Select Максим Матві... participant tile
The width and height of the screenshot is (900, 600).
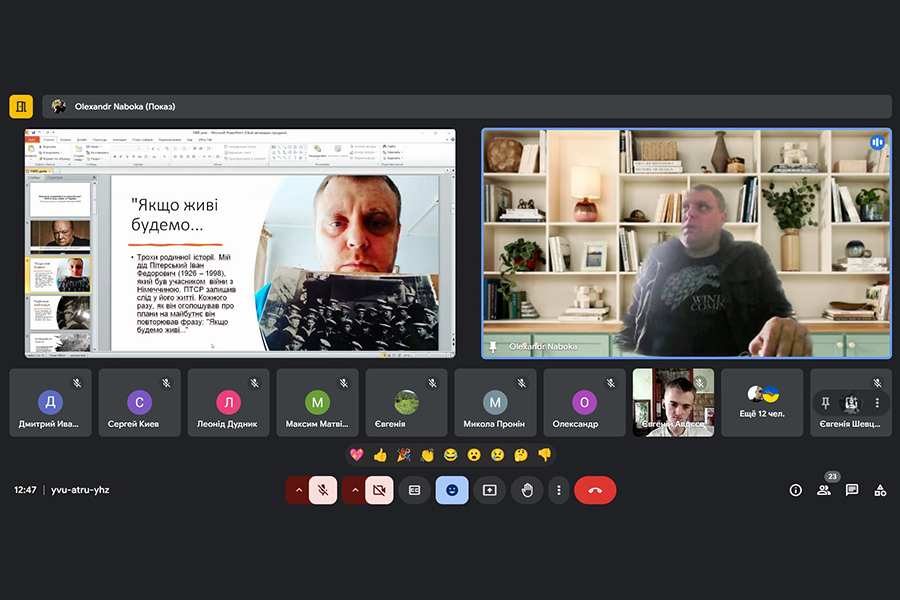pos(317,402)
